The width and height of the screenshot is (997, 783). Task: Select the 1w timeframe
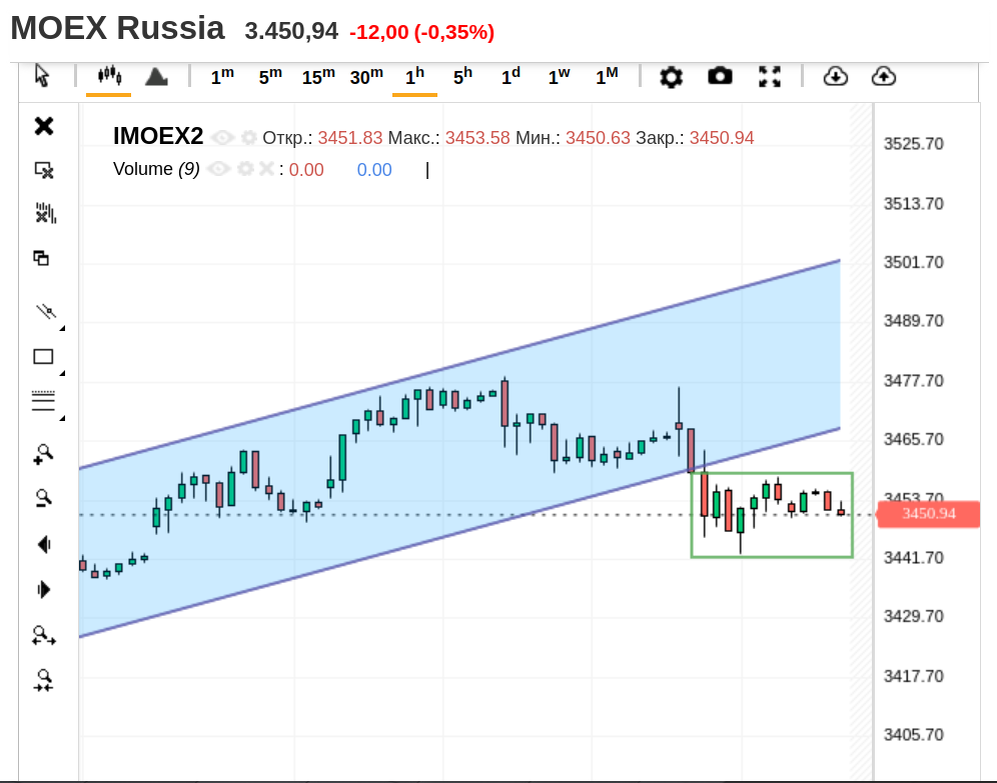pos(559,76)
